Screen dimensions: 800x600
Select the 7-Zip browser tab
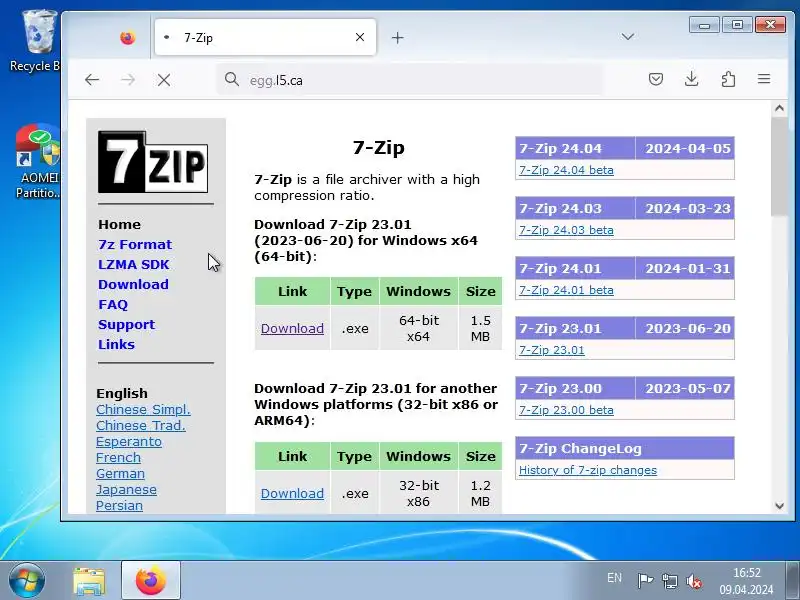point(265,37)
